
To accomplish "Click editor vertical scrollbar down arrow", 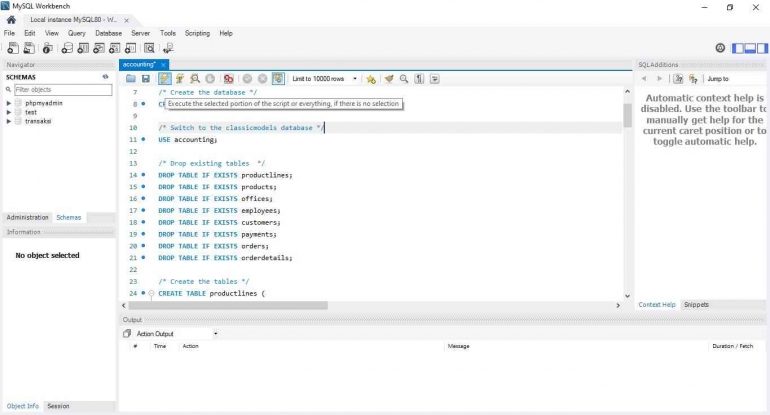I will tap(627, 296).
